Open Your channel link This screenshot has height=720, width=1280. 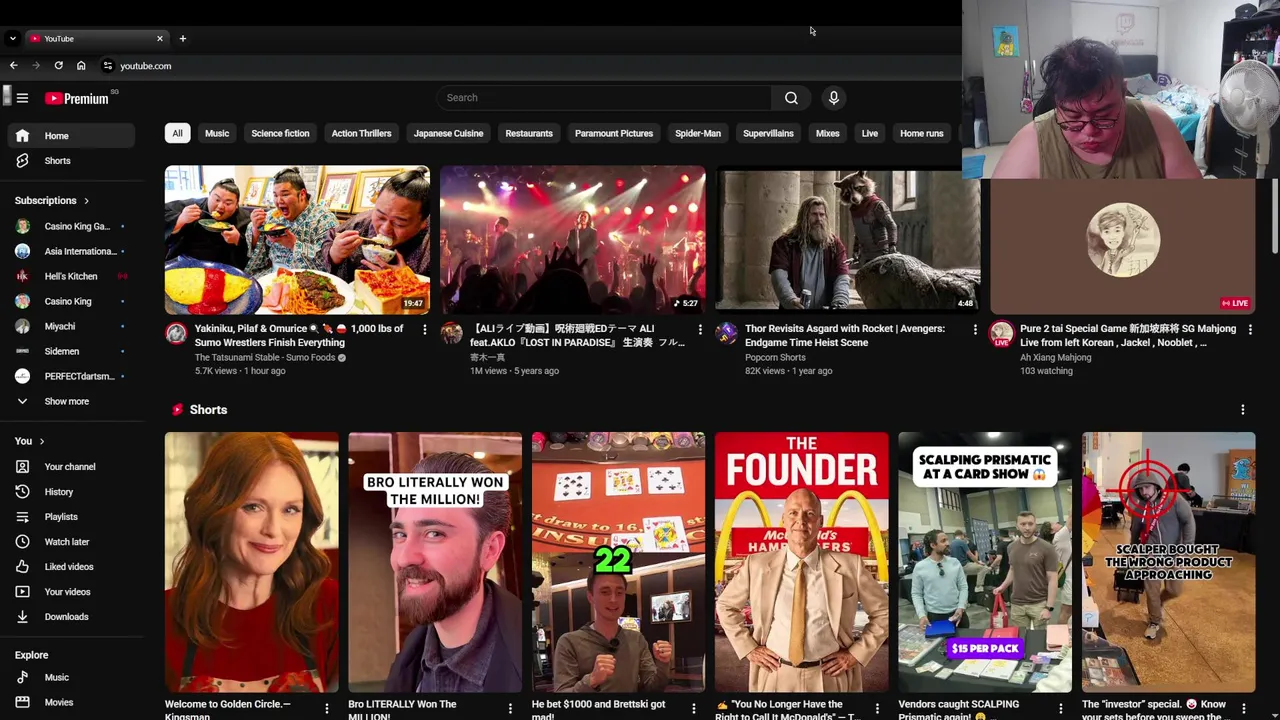[x=70, y=467]
